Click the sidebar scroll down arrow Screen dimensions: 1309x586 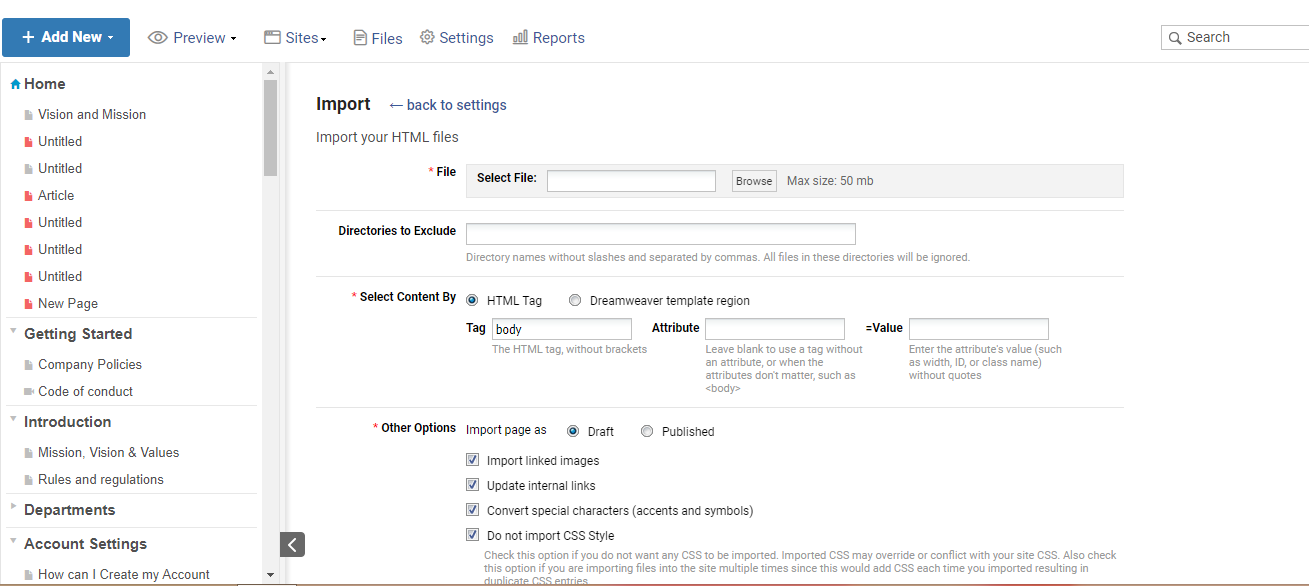[x=270, y=575]
